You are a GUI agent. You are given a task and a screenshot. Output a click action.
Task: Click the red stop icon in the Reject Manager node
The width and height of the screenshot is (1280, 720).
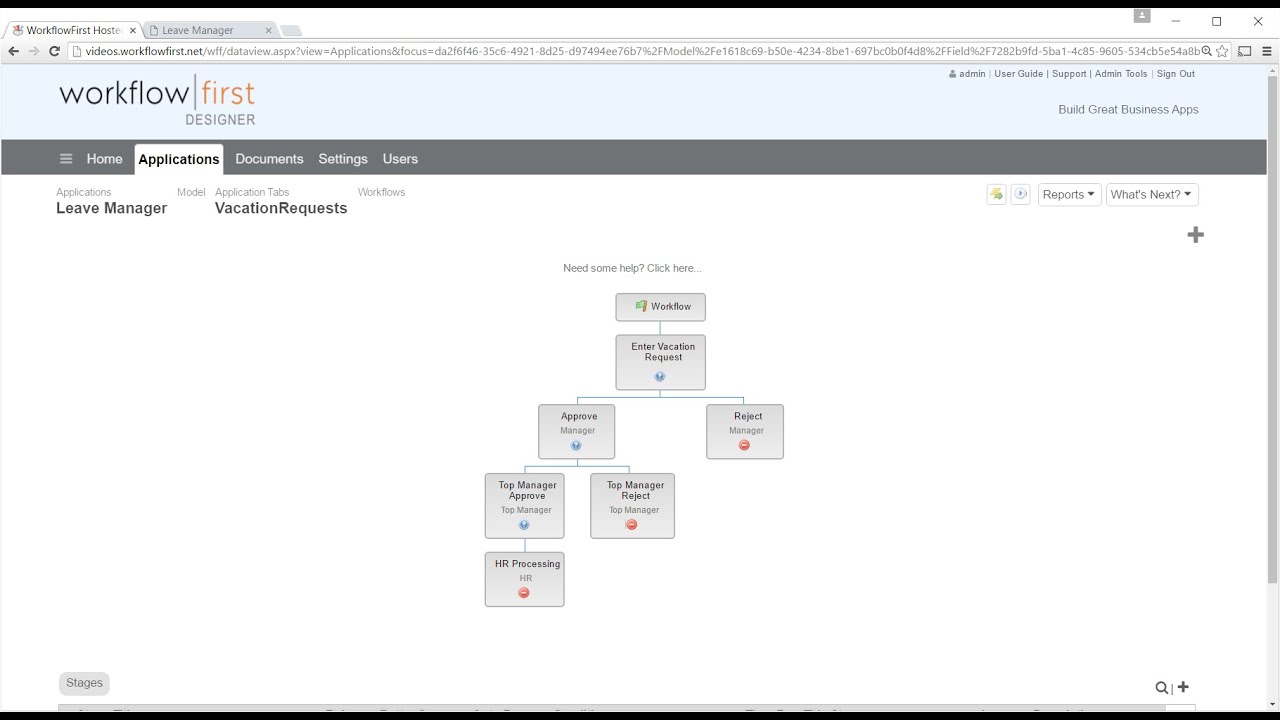tap(744, 445)
